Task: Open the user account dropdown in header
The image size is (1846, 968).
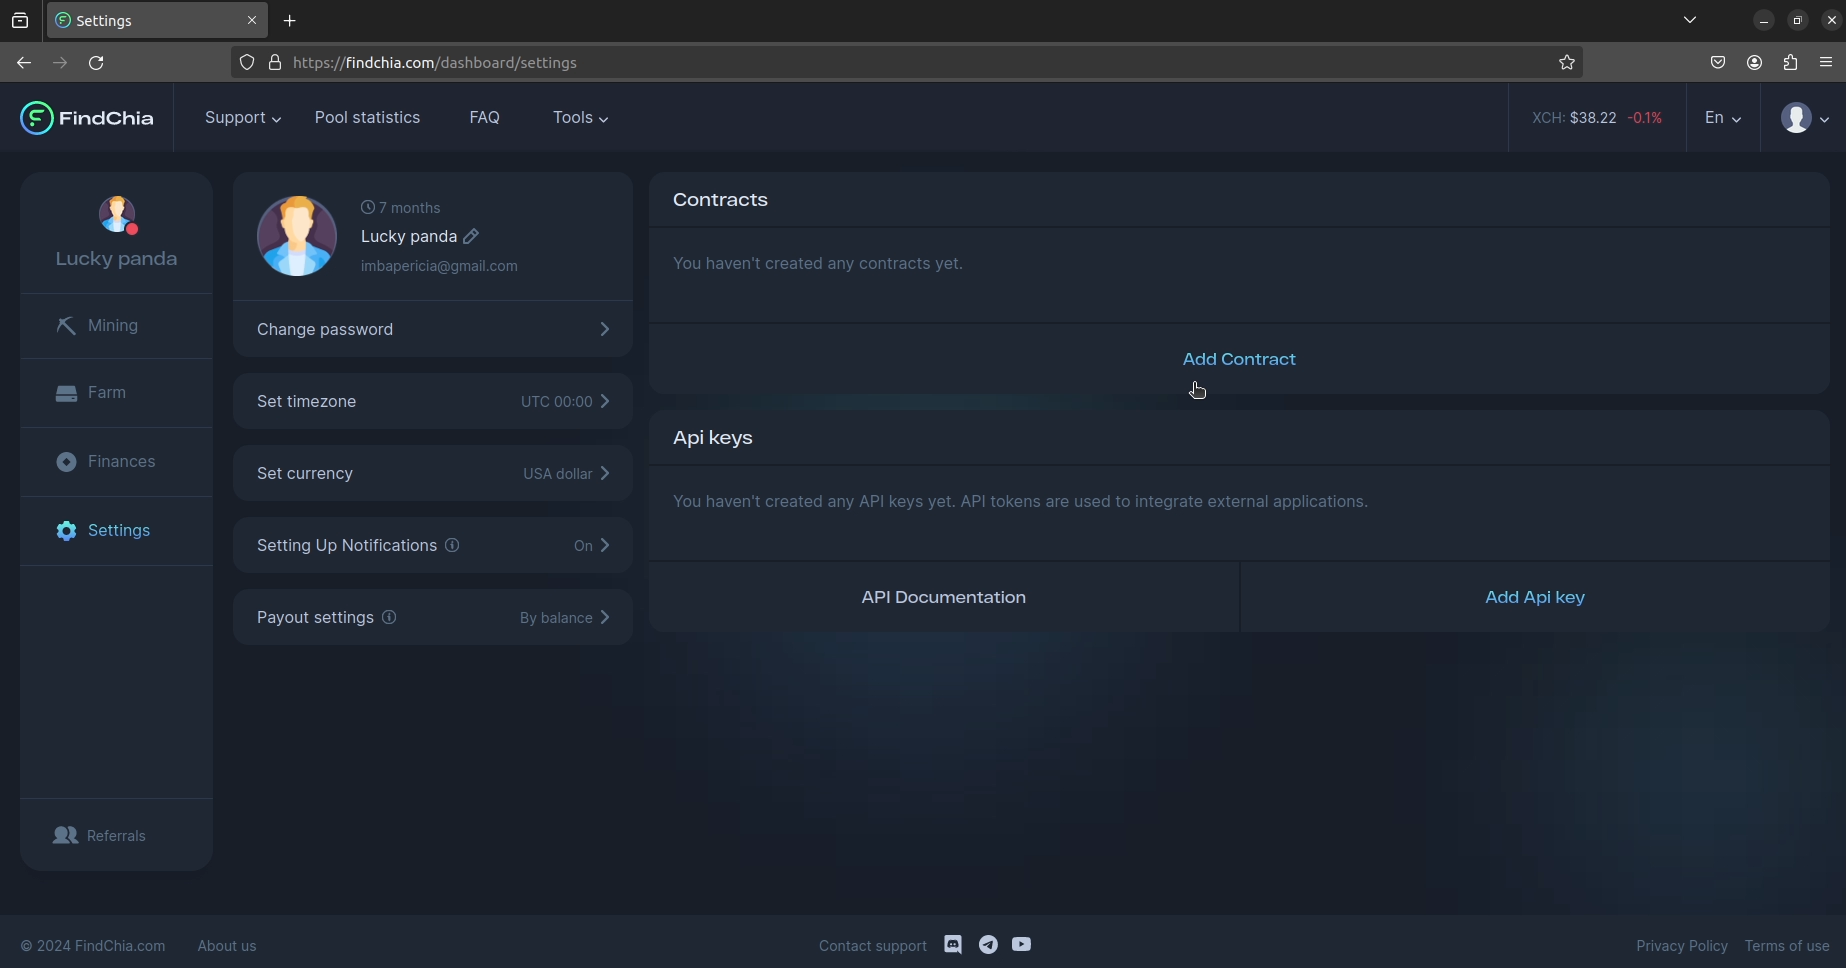Action: [1805, 118]
